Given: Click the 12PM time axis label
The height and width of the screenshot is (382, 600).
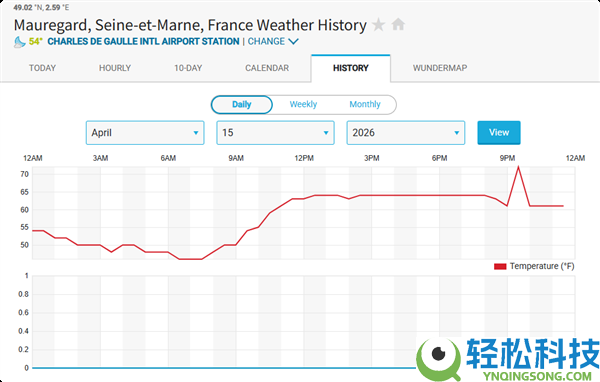Looking at the screenshot, I should pyautogui.click(x=304, y=158).
